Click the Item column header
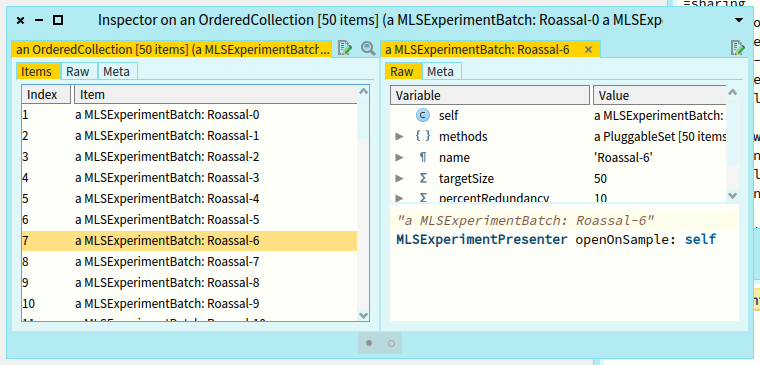Screen dimensions: 760x365 pos(216,95)
